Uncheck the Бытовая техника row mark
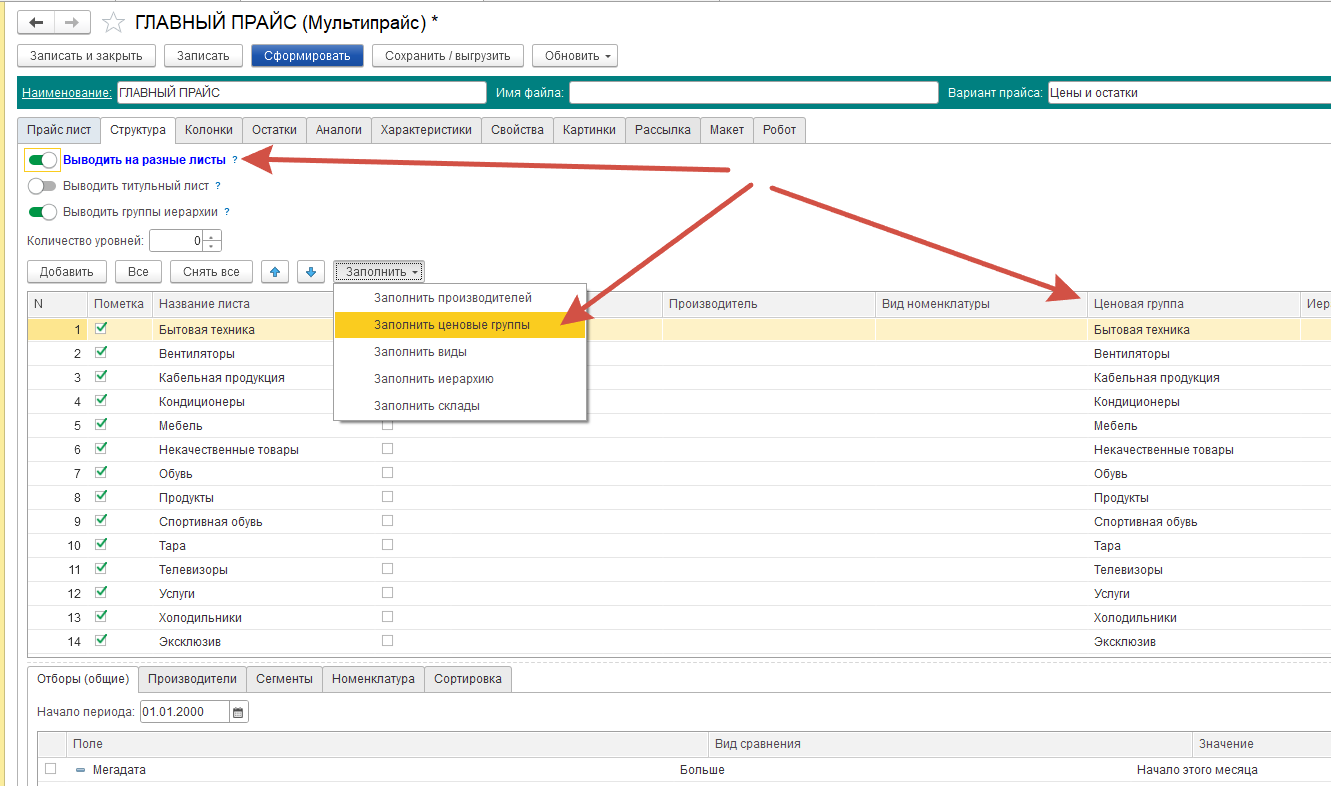Screen dimensions: 1331x786 tap(101, 328)
